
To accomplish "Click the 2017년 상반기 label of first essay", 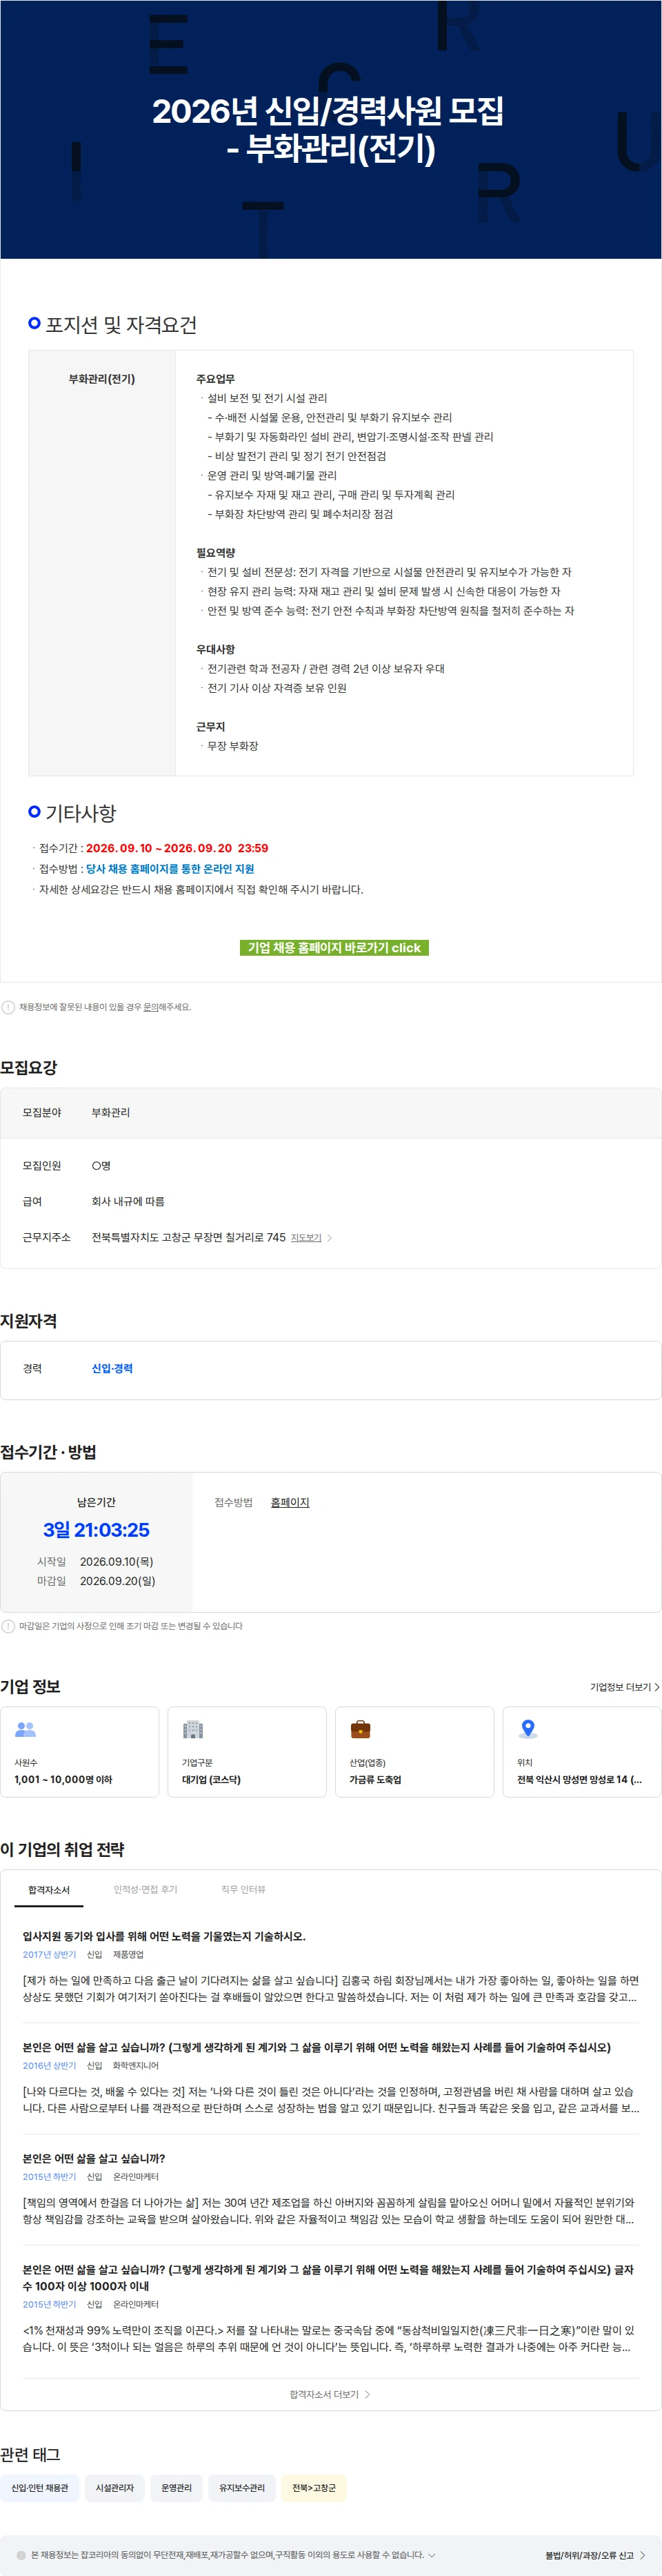I will pyautogui.click(x=49, y=1955).
